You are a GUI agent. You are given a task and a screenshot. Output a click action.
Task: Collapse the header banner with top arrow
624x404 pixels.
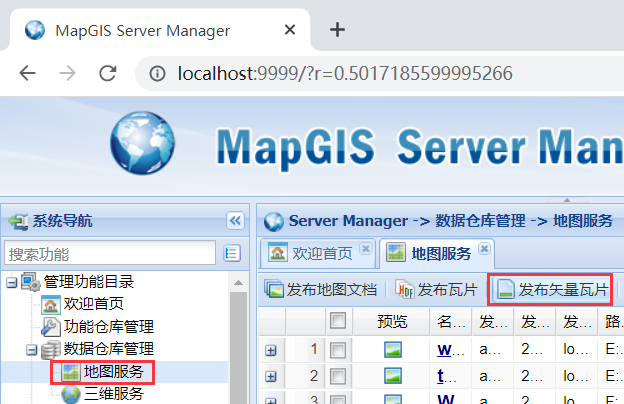(567, 200)
